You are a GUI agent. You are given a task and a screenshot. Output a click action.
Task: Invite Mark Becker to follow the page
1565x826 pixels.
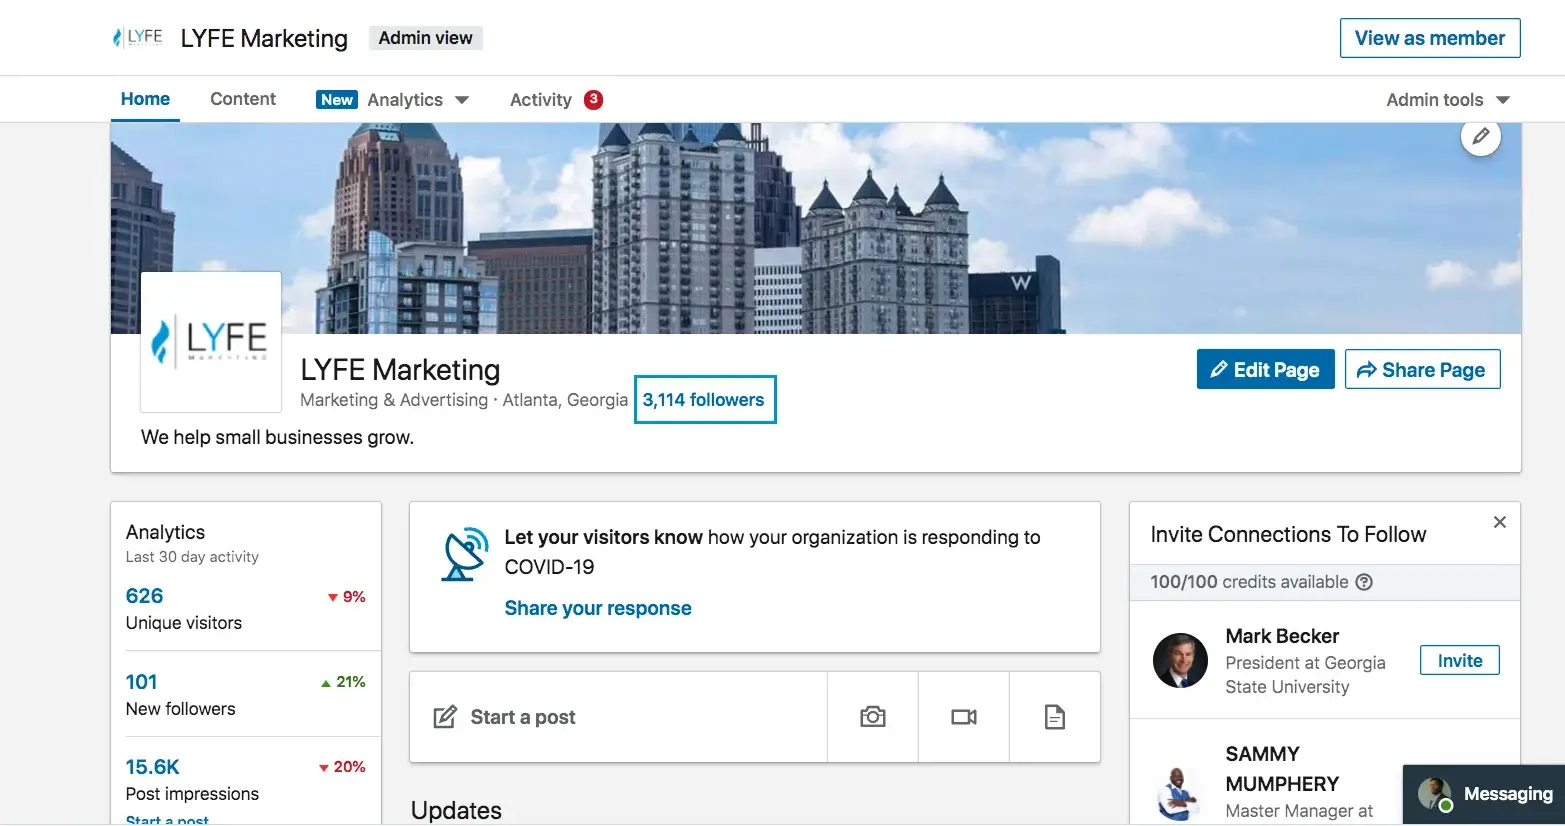[1459, 660]
